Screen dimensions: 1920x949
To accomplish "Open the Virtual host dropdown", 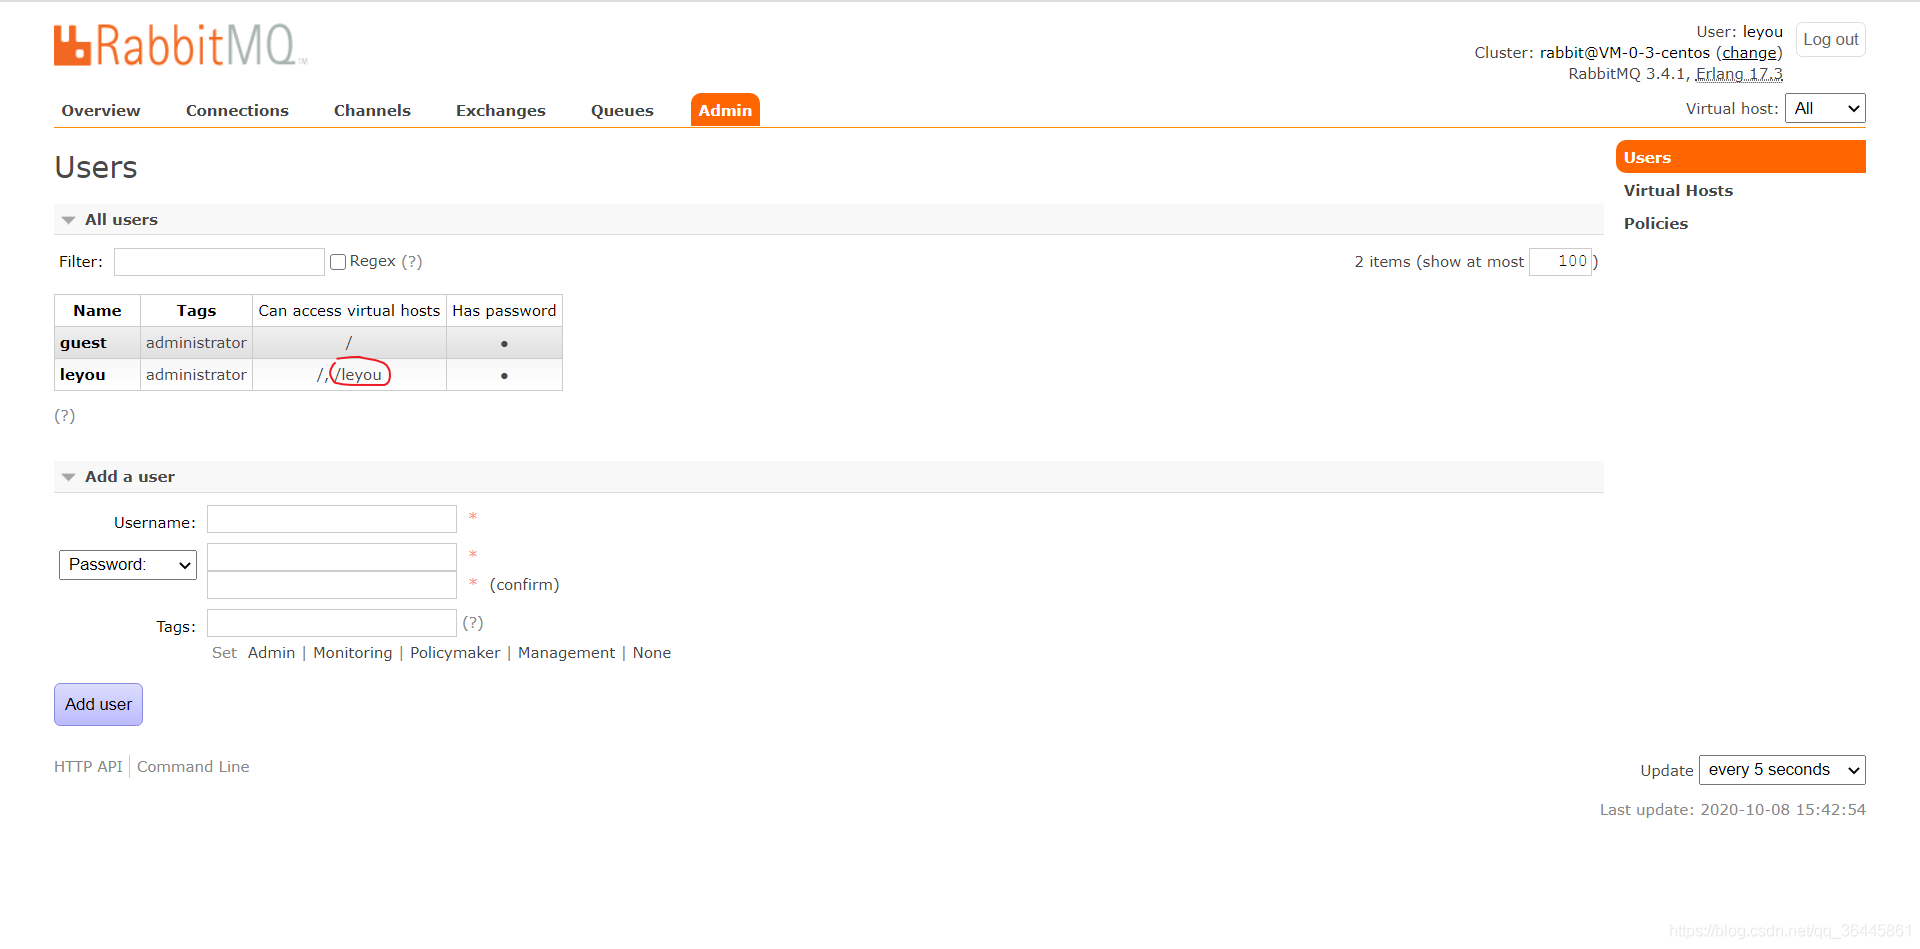I will click(1825, 108).
